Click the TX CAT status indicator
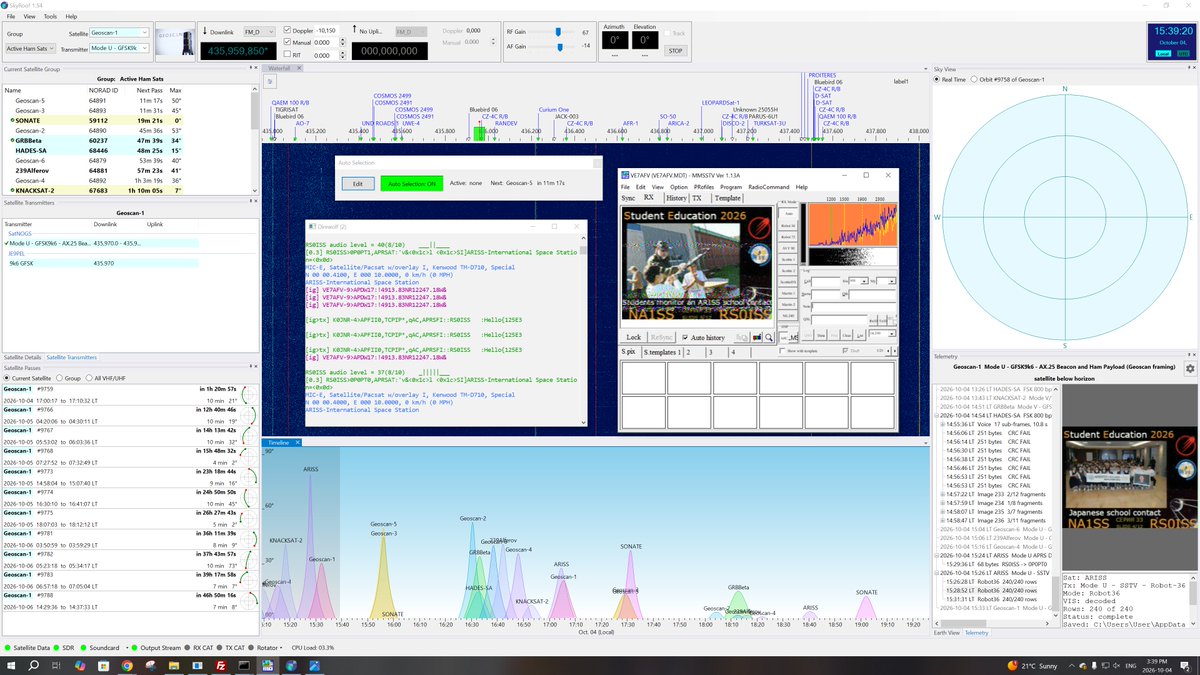Image resolution: width=1200 pixels, height=675 pixels. click(233, 648)
